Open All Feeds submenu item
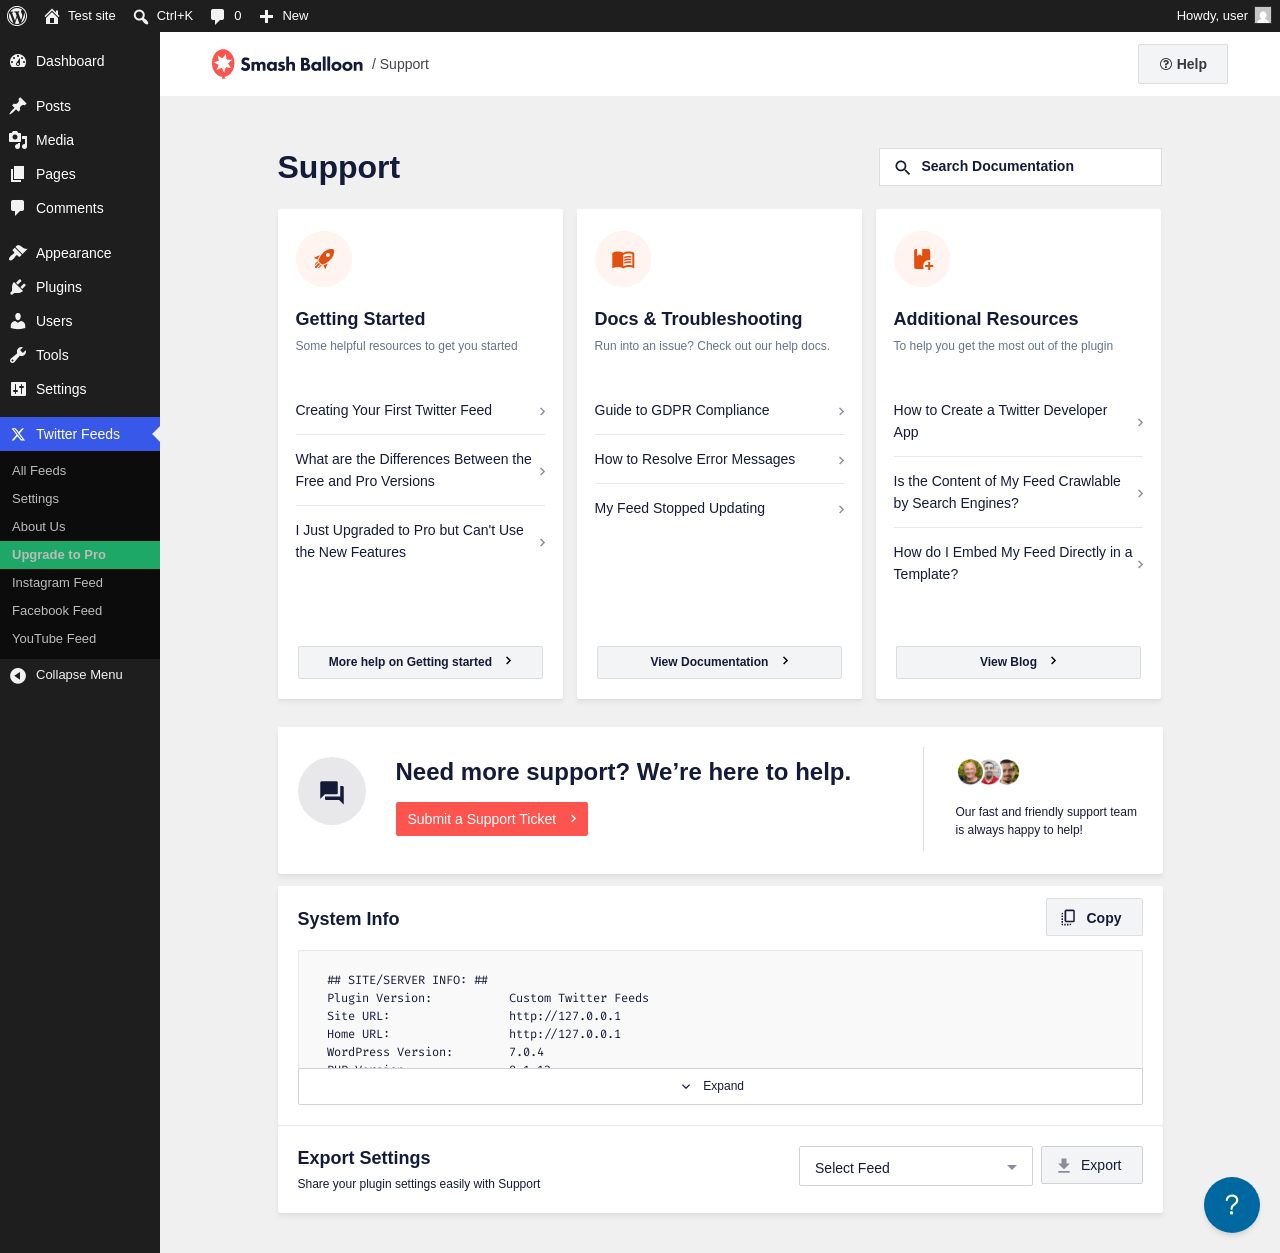The width and height of the screenshot is (1280, 1253). click(x=80, y=471)
